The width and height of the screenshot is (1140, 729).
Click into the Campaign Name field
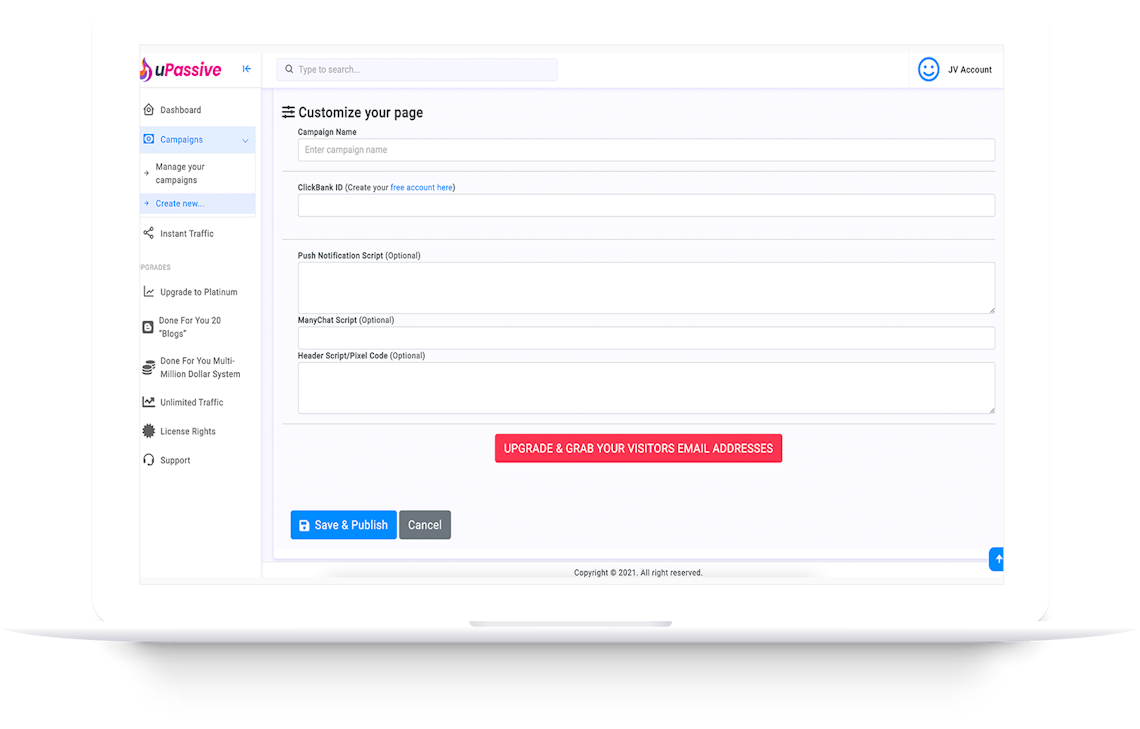pos(645,150)
